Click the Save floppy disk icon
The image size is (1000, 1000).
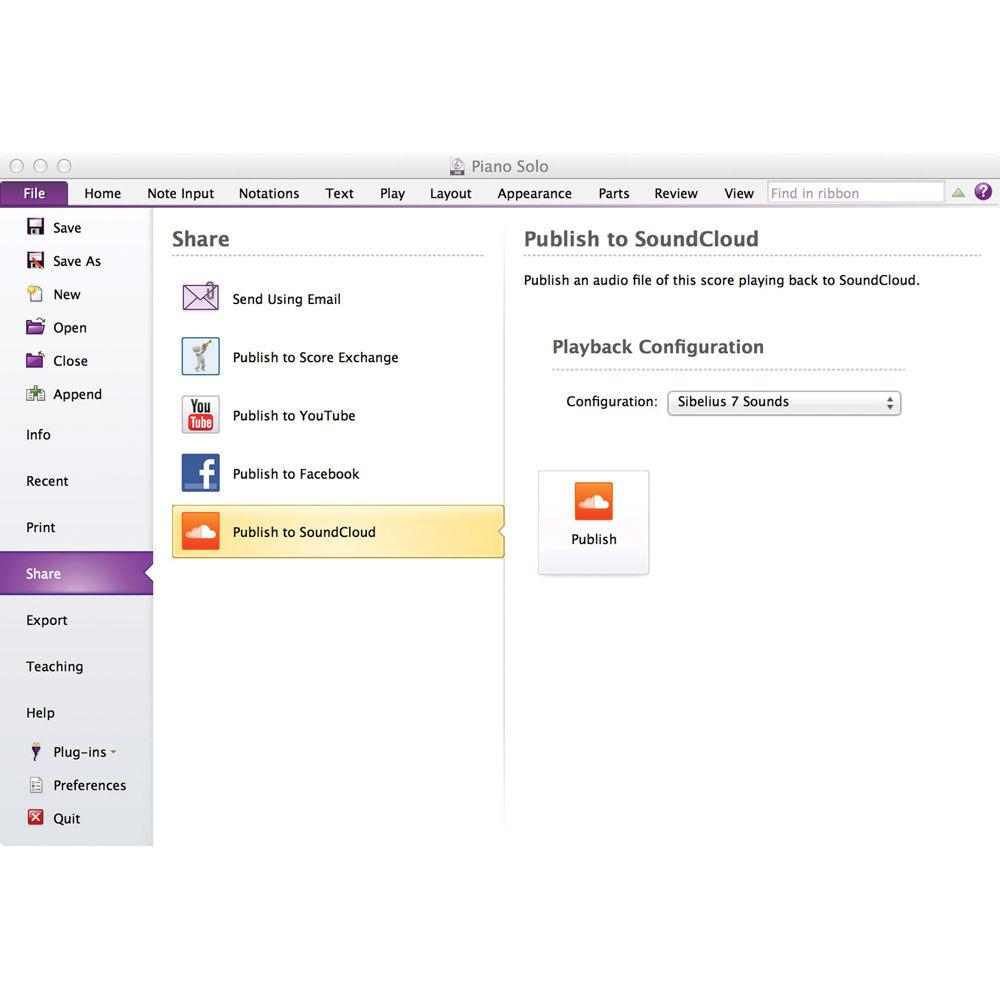(35, 227)
